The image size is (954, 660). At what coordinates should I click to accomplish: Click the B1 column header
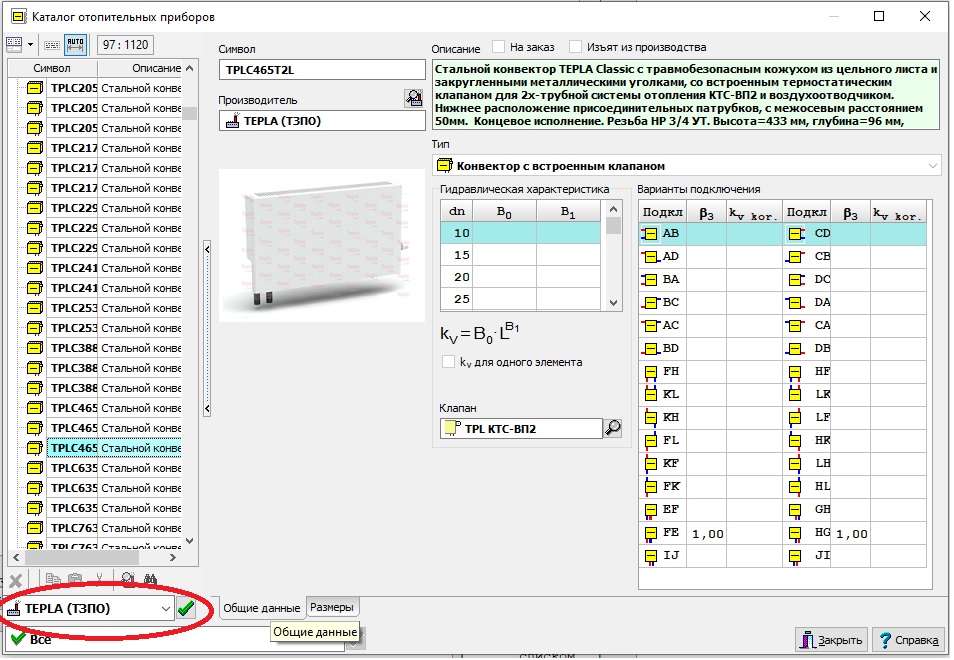(568, 212)
